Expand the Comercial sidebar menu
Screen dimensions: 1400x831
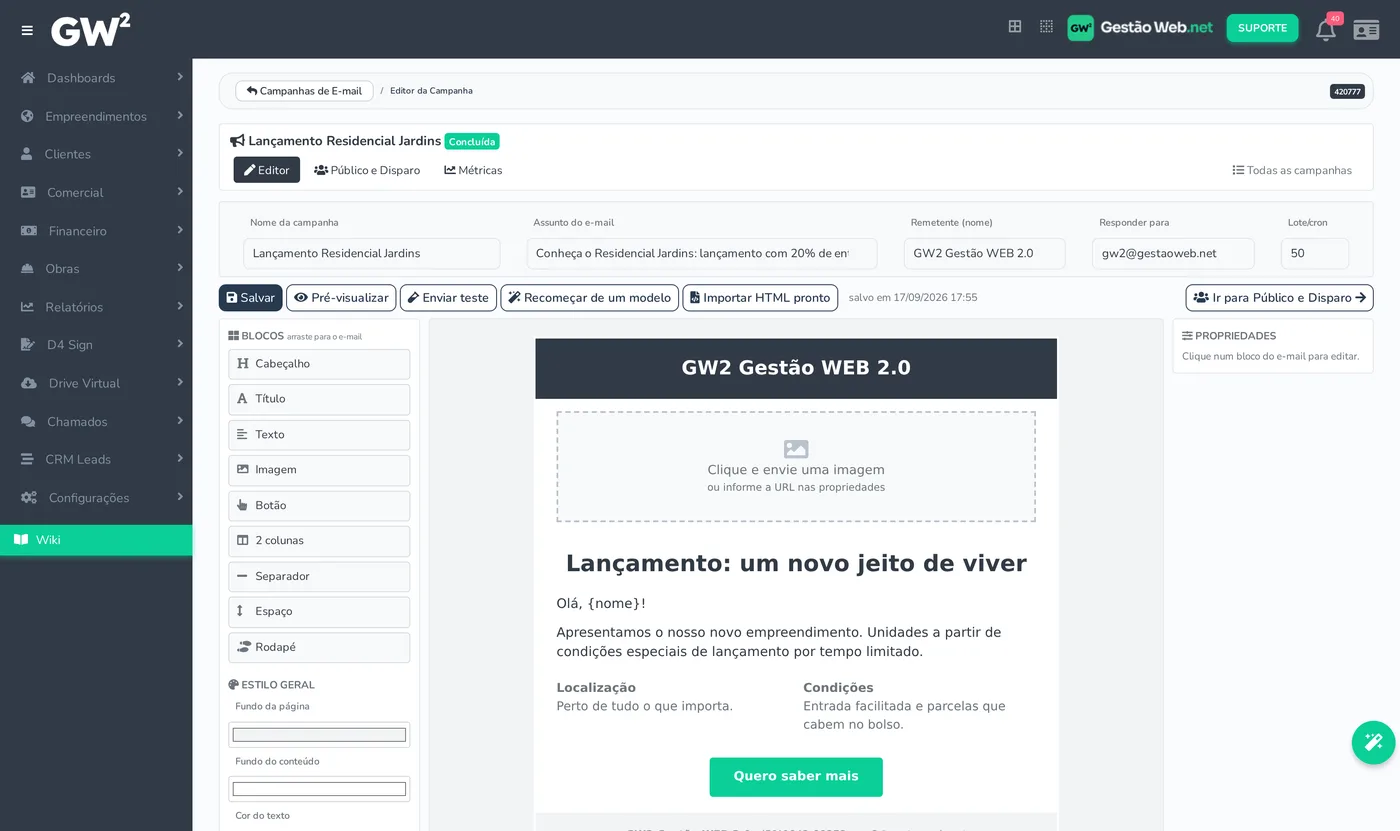pos(96,192)
